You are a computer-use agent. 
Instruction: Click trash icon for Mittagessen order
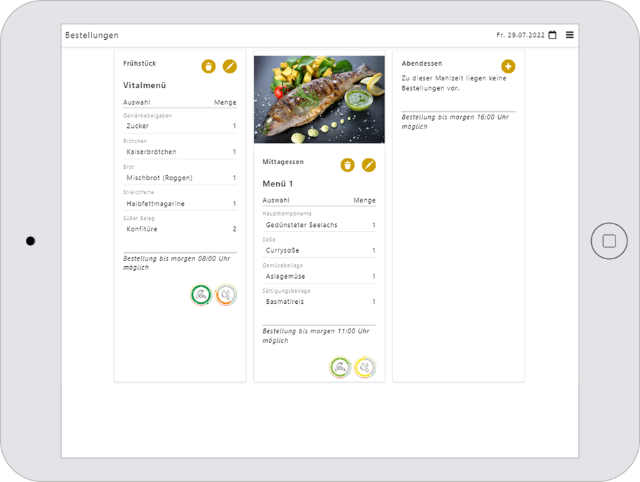(347, 165)
